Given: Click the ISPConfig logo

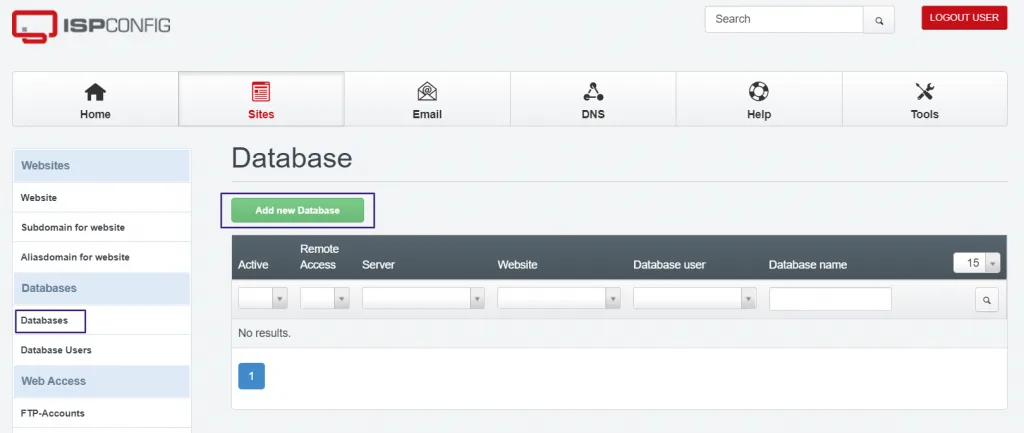Looking at the screenshot, I should pyautogui.click(x=91, y=26).
